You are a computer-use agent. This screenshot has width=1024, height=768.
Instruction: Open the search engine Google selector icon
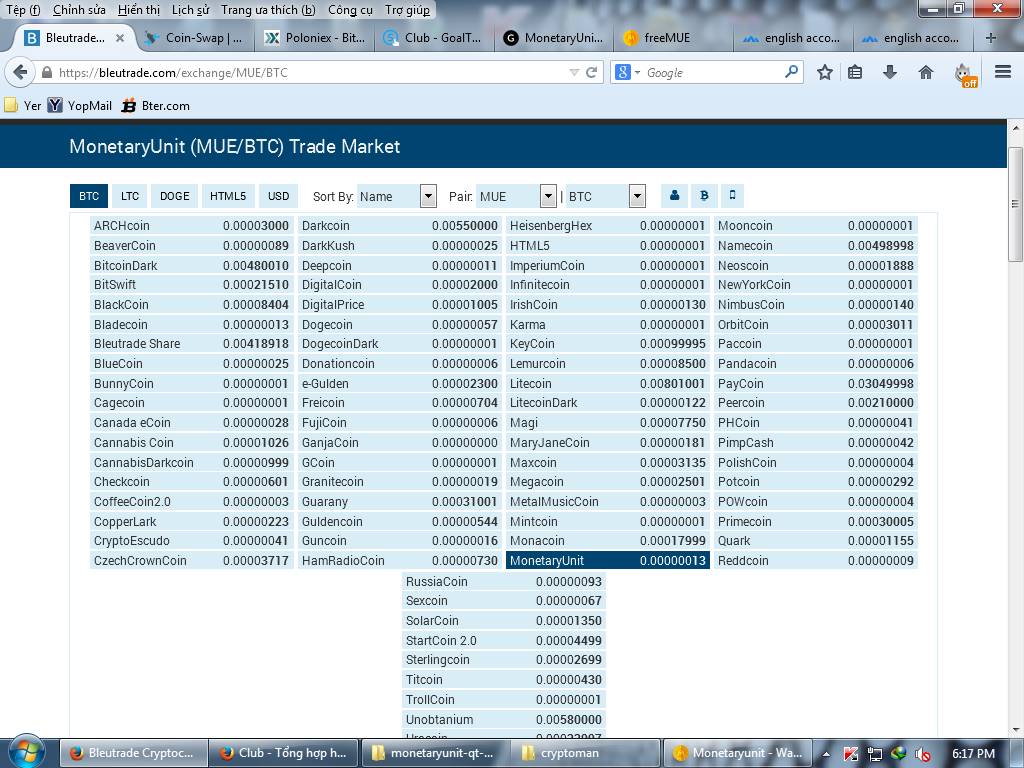[627, 72]
